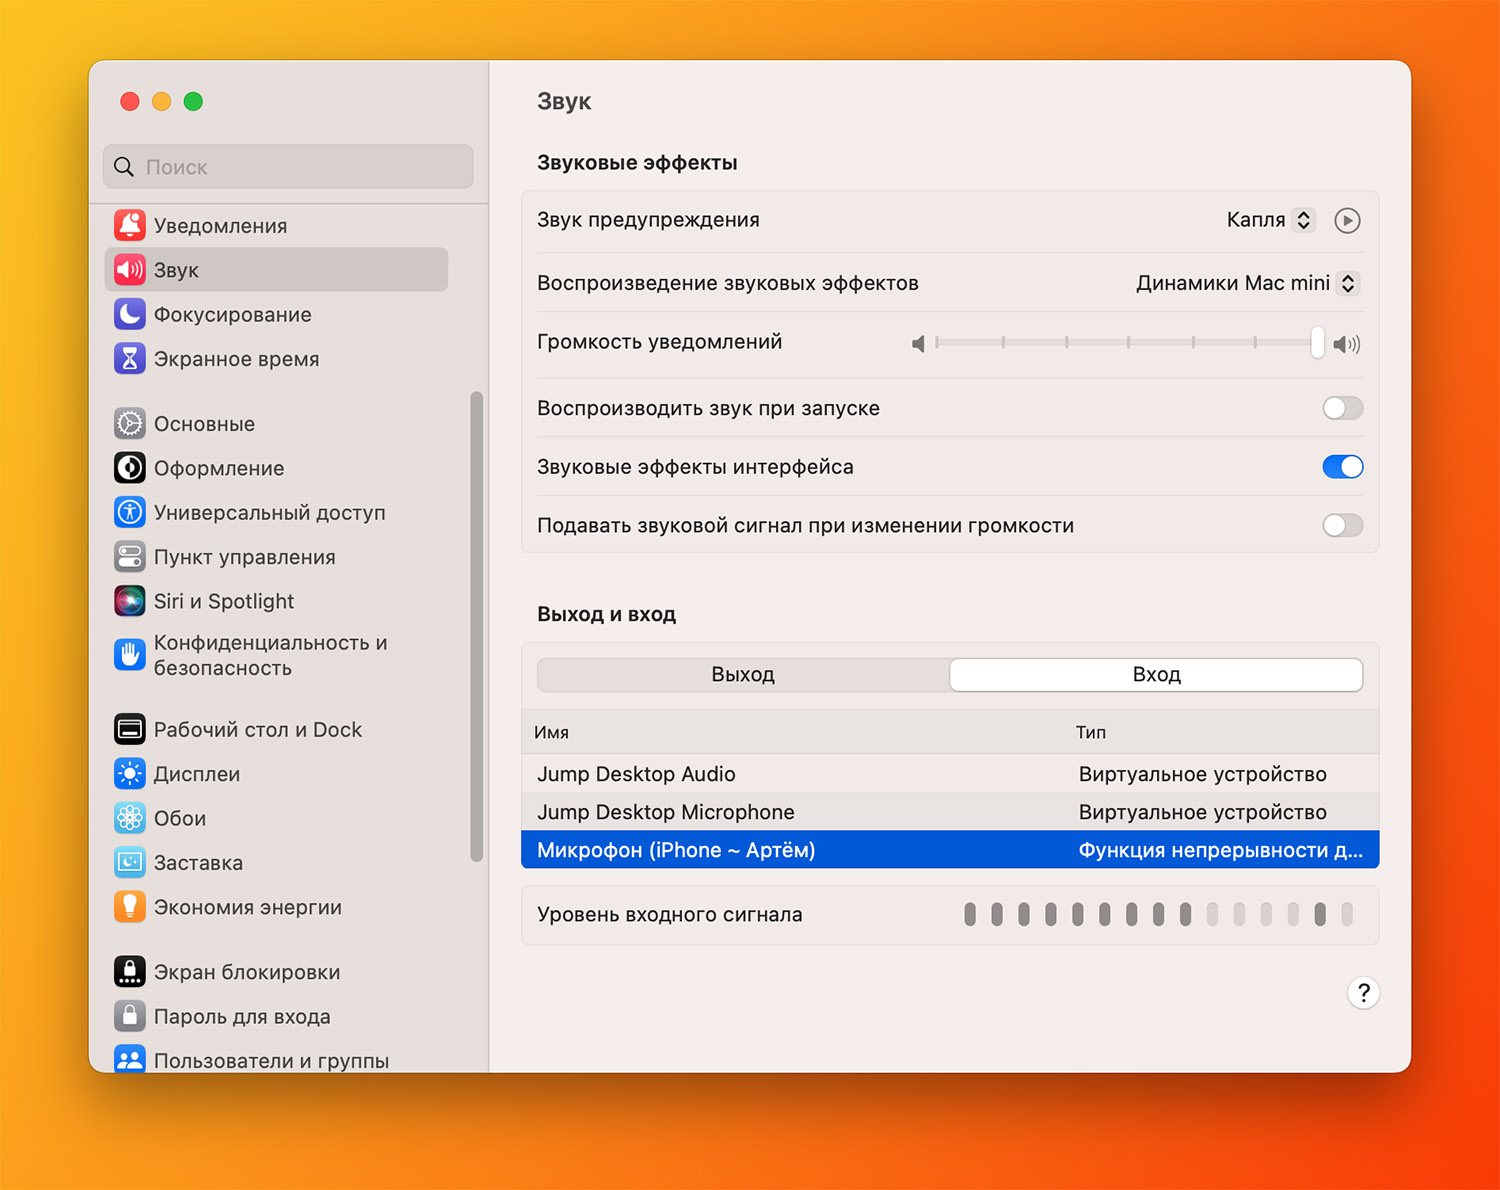The width and height of the screenshot is (1500, 1190).
Task: Open the alert sound Капля dropdown
Action: pyautogui.click(x=1270, y=220)
